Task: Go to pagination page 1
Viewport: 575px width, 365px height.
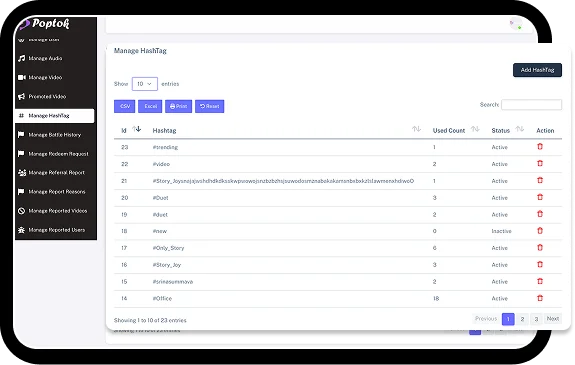Action: coord(508,319)
